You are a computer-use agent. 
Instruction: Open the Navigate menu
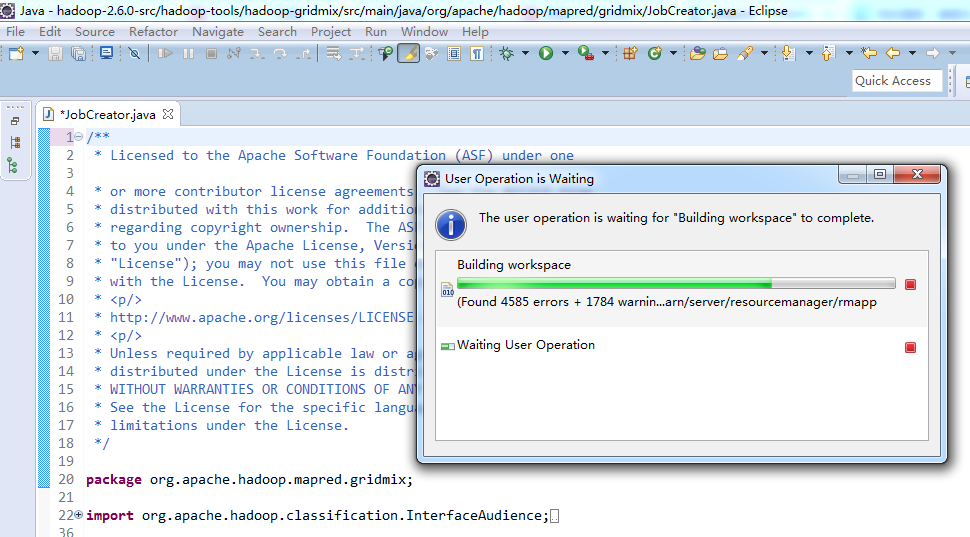pos(218,32)
